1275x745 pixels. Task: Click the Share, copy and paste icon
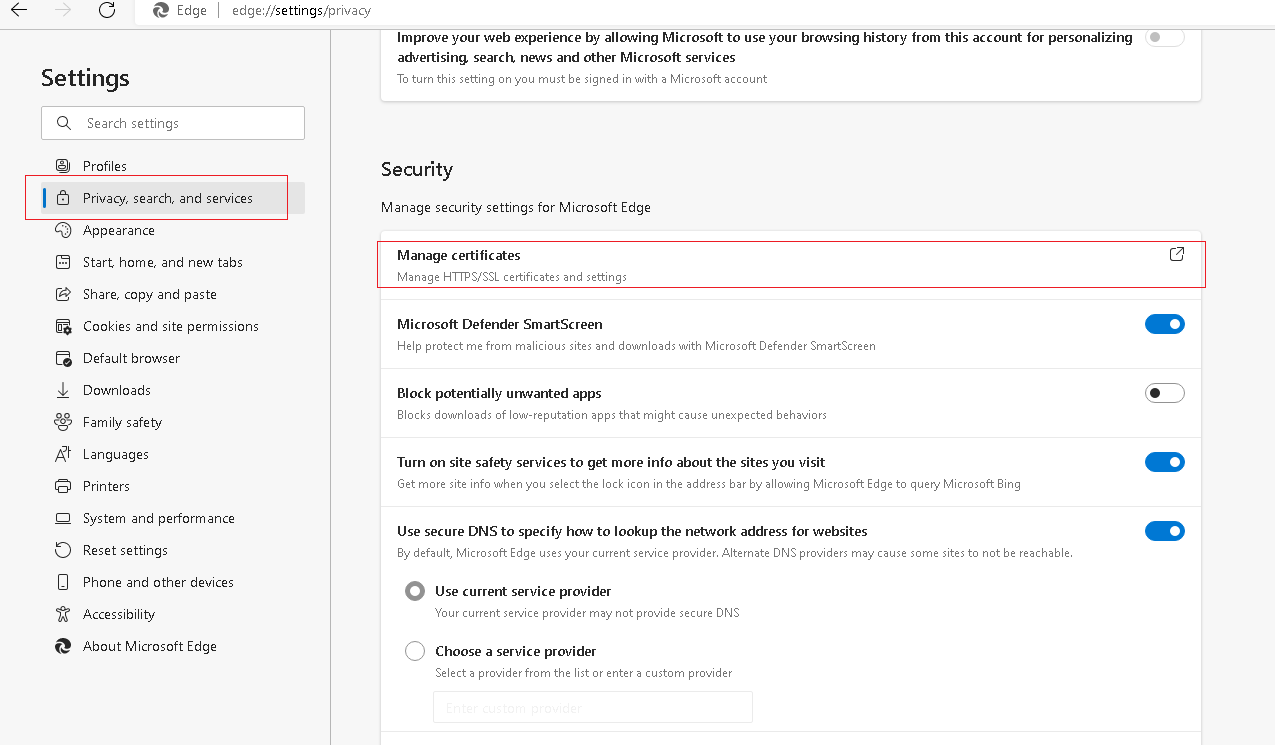(x=63, y=294)
